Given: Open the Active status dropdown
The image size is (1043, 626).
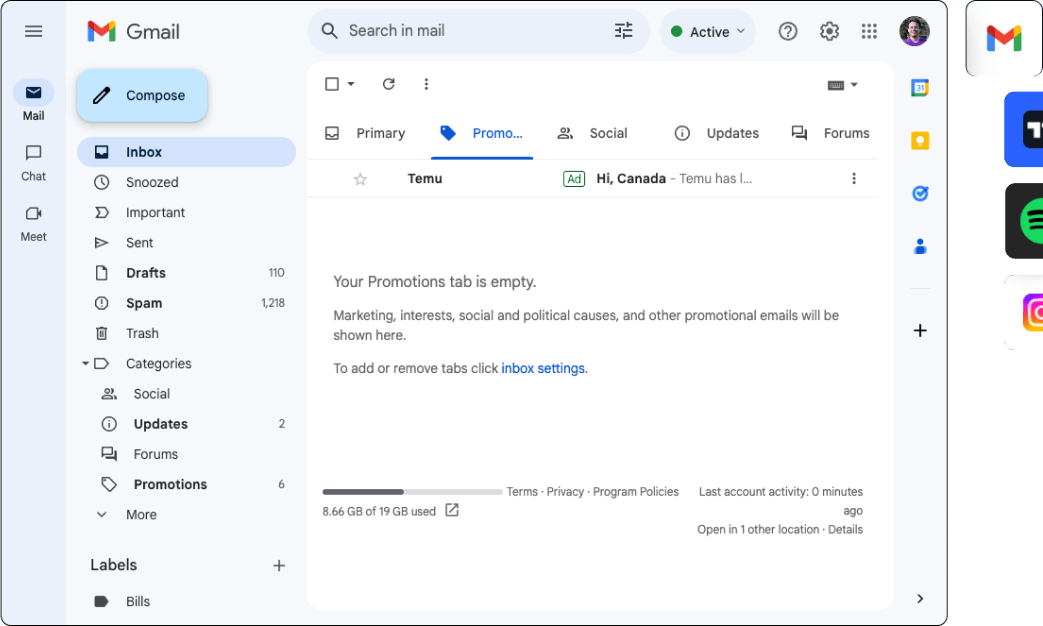Looking at the screenshot, I should click(x=708, y=32).
